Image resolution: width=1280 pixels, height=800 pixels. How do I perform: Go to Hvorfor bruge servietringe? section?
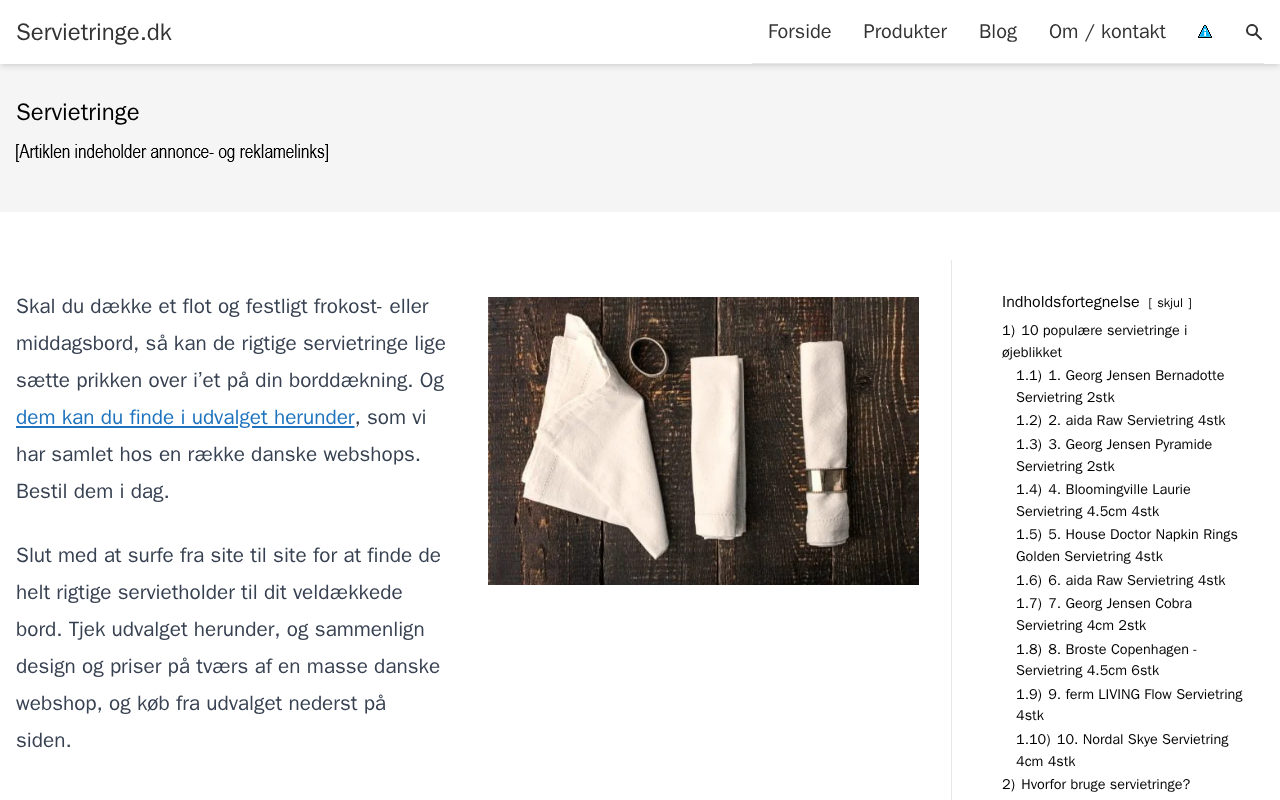1096,784
